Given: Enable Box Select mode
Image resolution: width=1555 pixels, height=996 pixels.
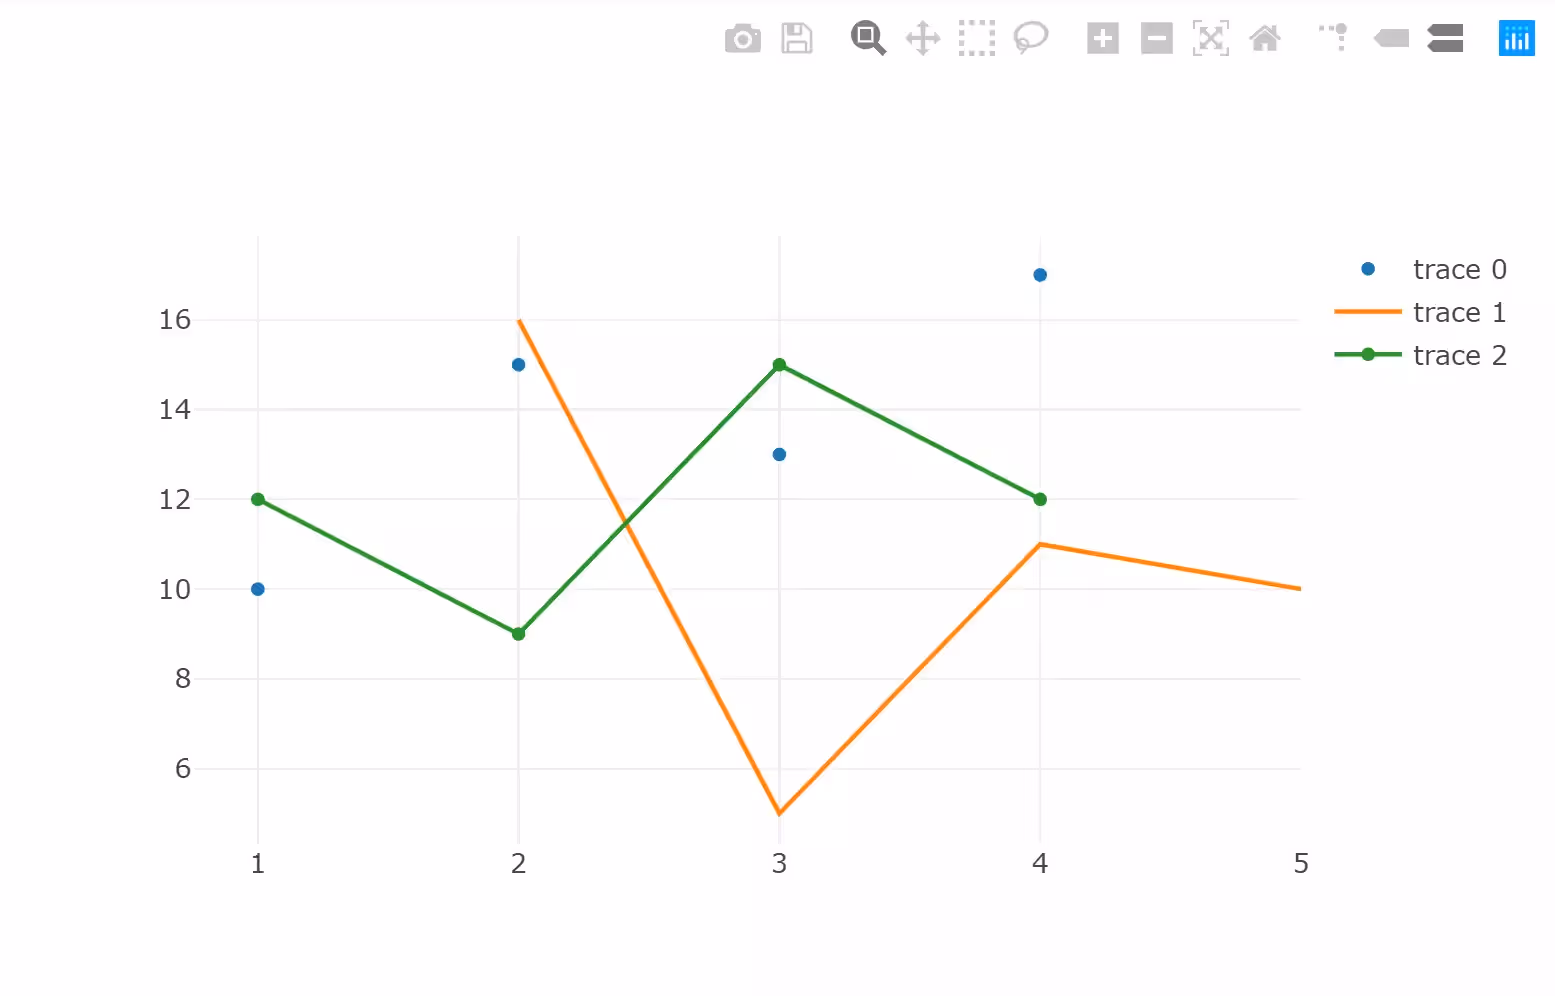Looking at the screenshot, I should 977,38.
